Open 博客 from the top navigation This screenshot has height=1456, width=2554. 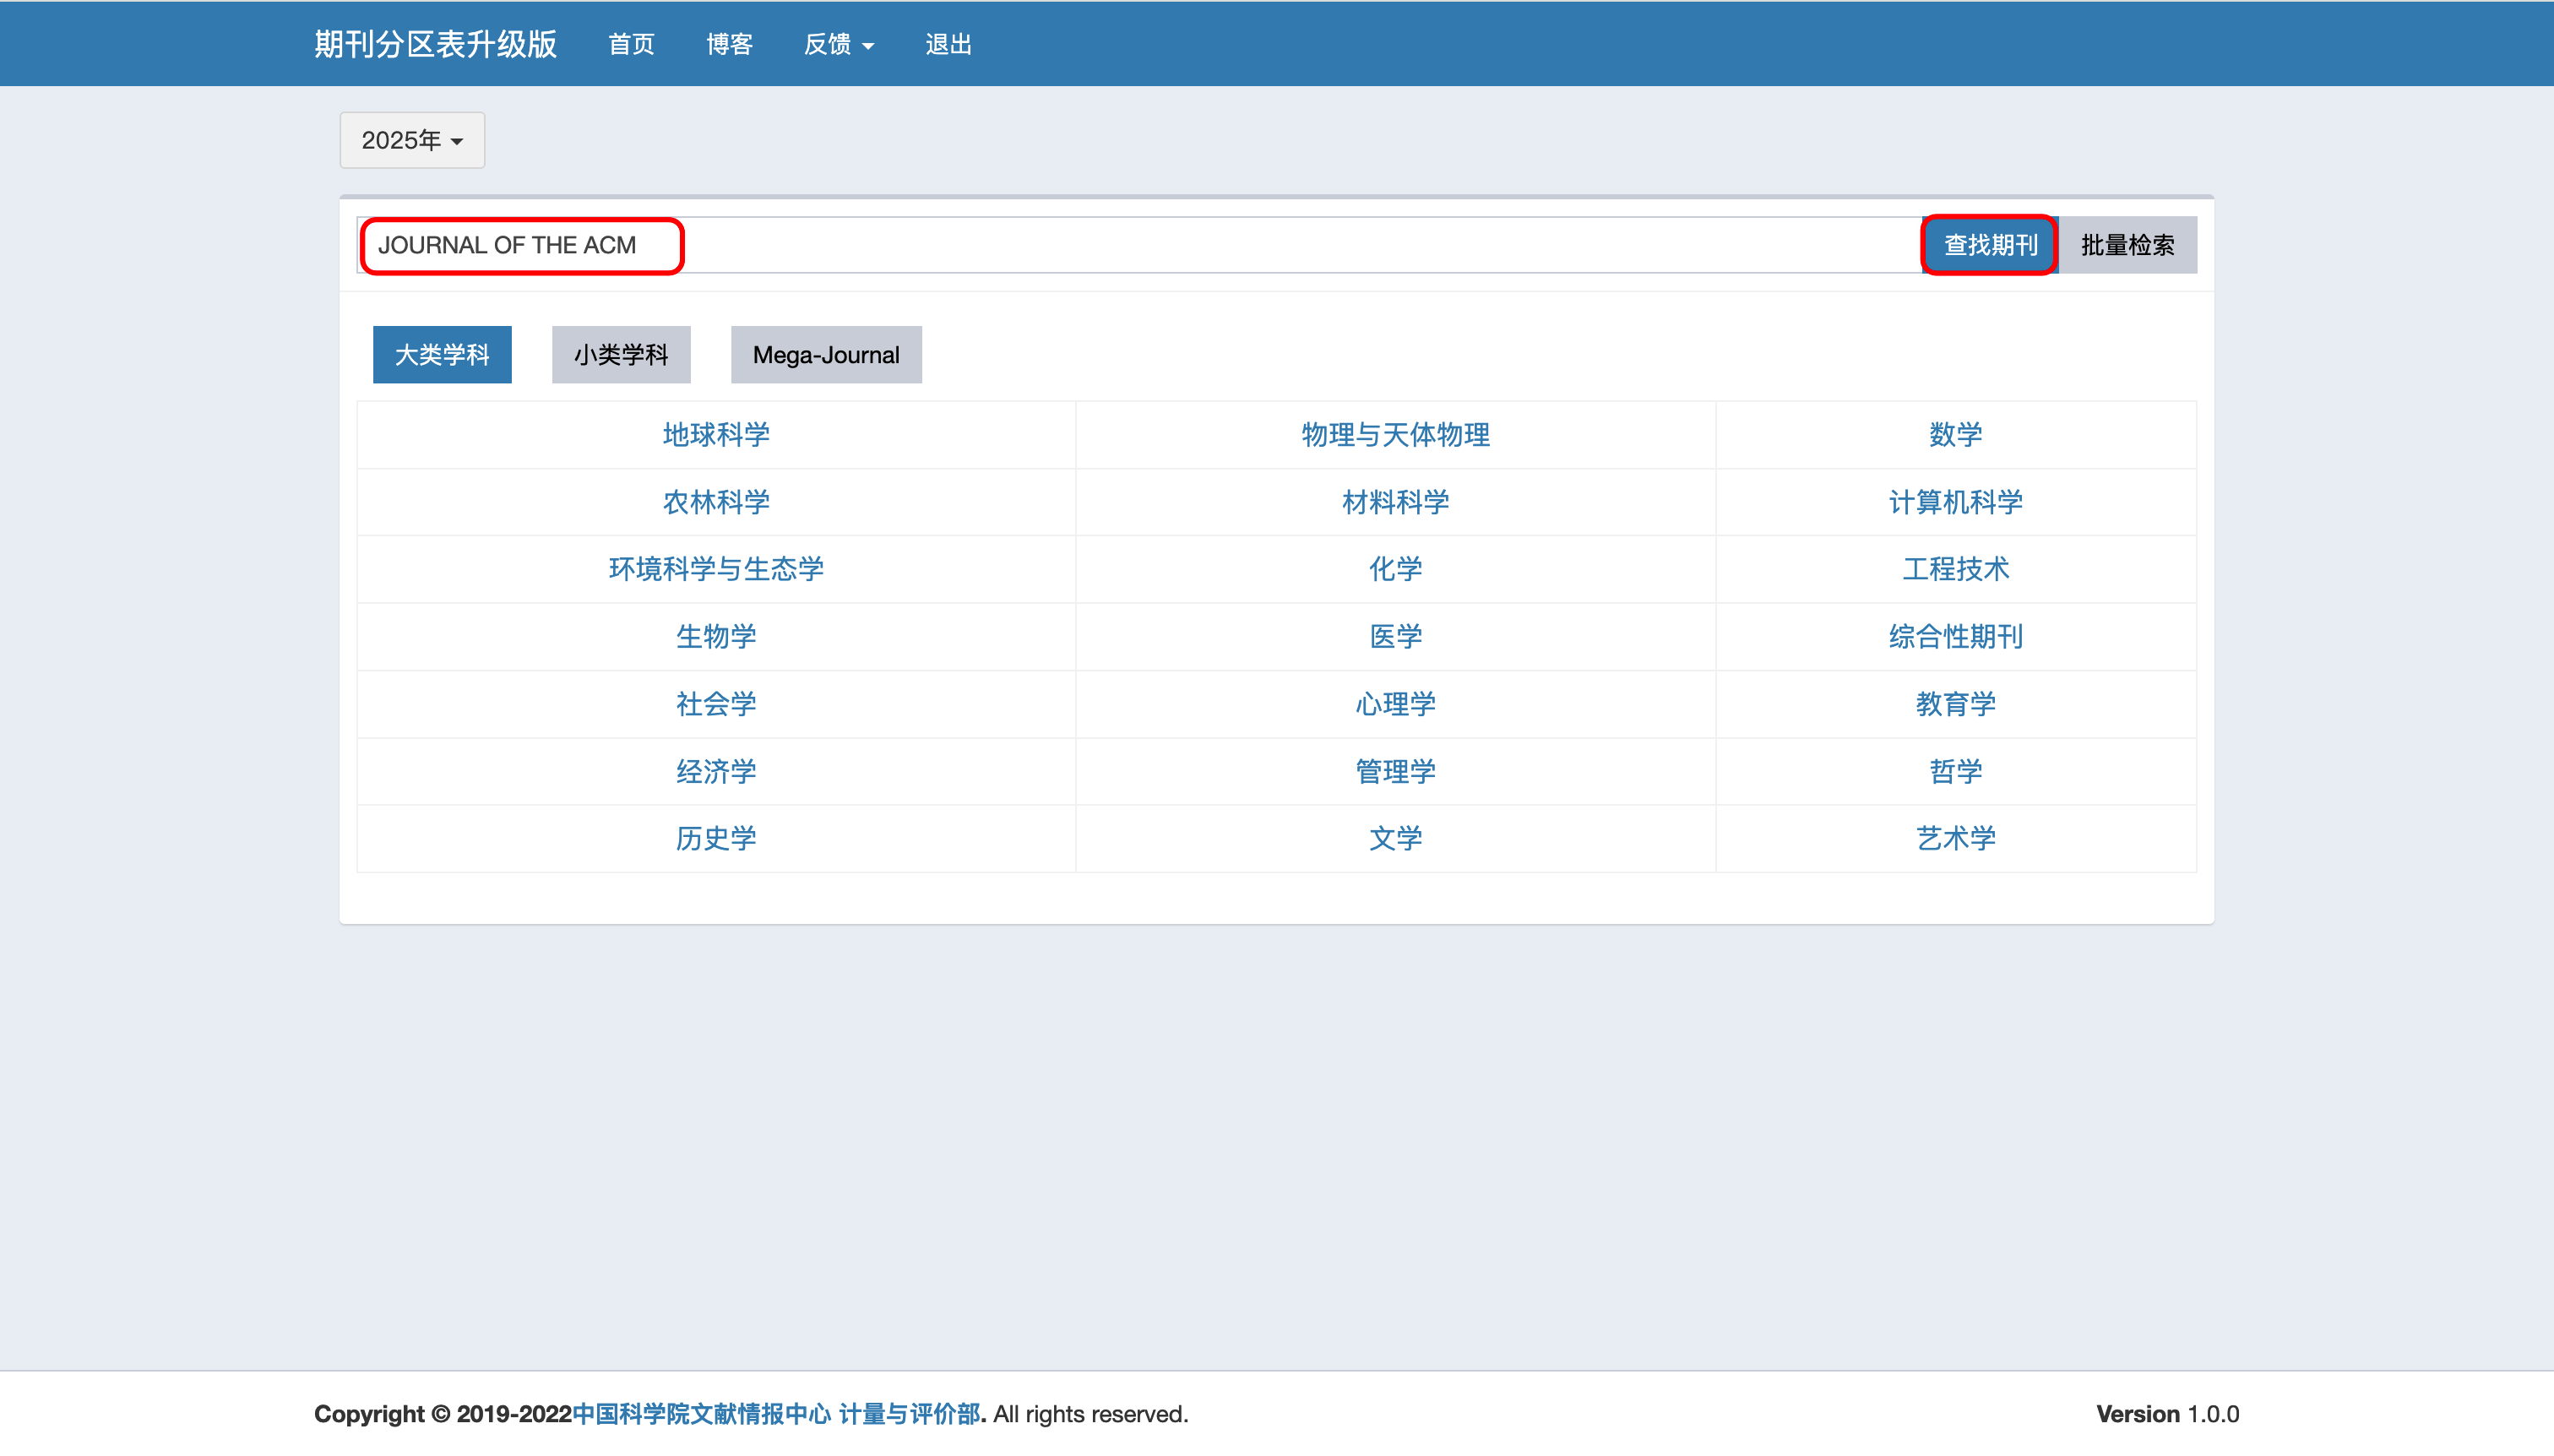[x=729, y=44]
